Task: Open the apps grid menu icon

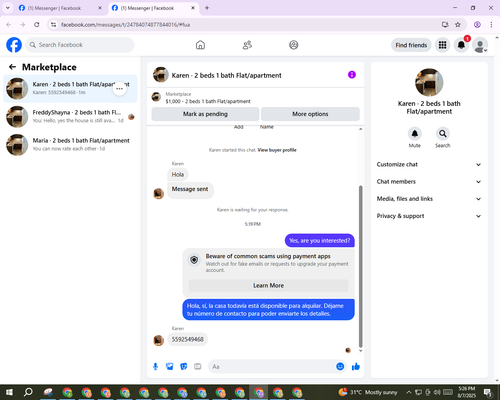Action: click(x=442, y=45)
